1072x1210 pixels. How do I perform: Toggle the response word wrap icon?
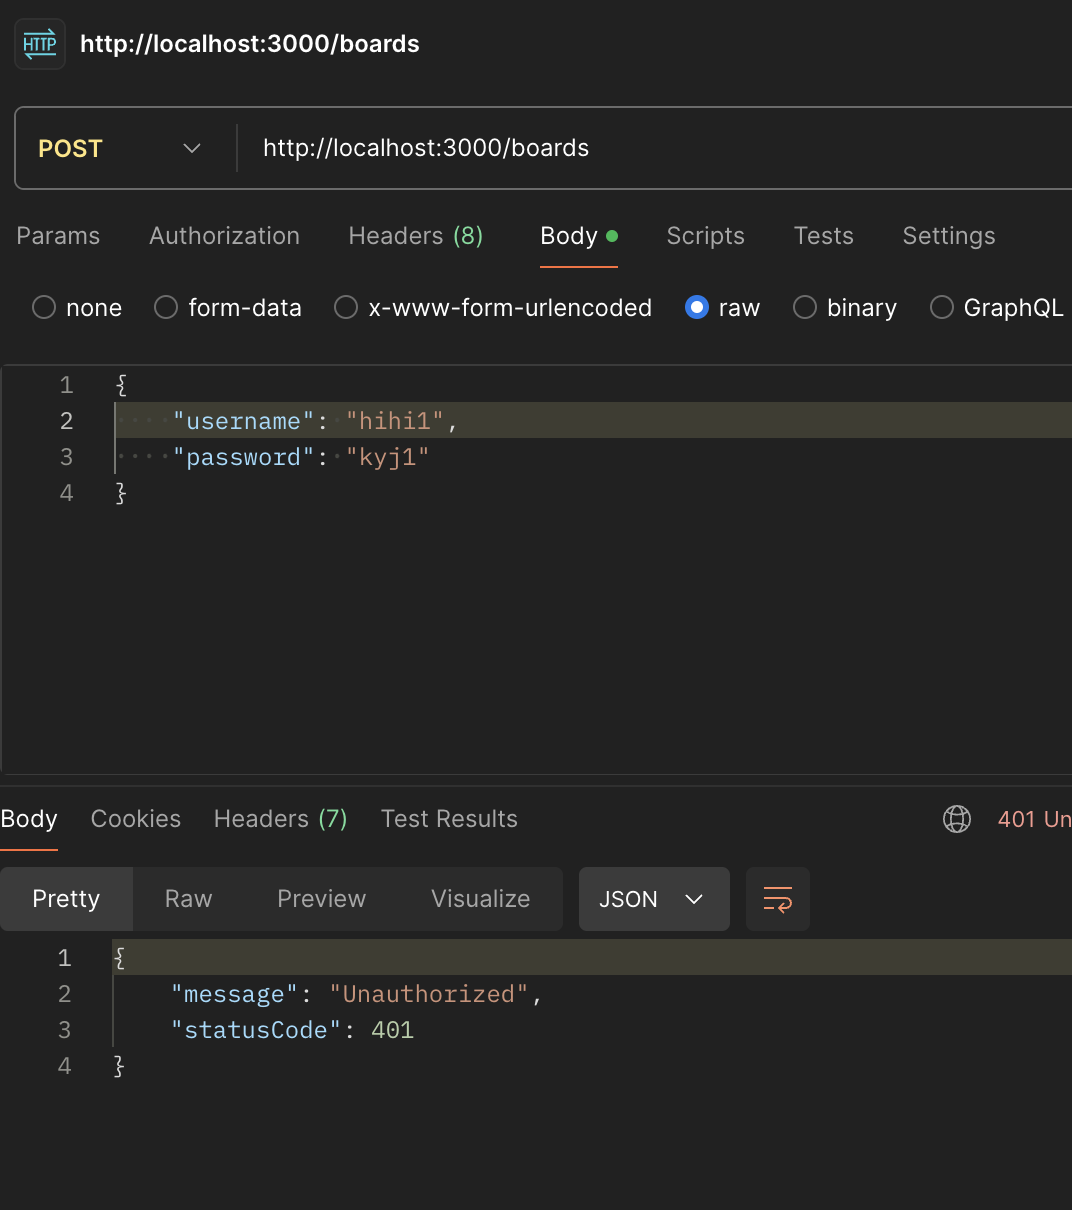(x=778, y=899)
